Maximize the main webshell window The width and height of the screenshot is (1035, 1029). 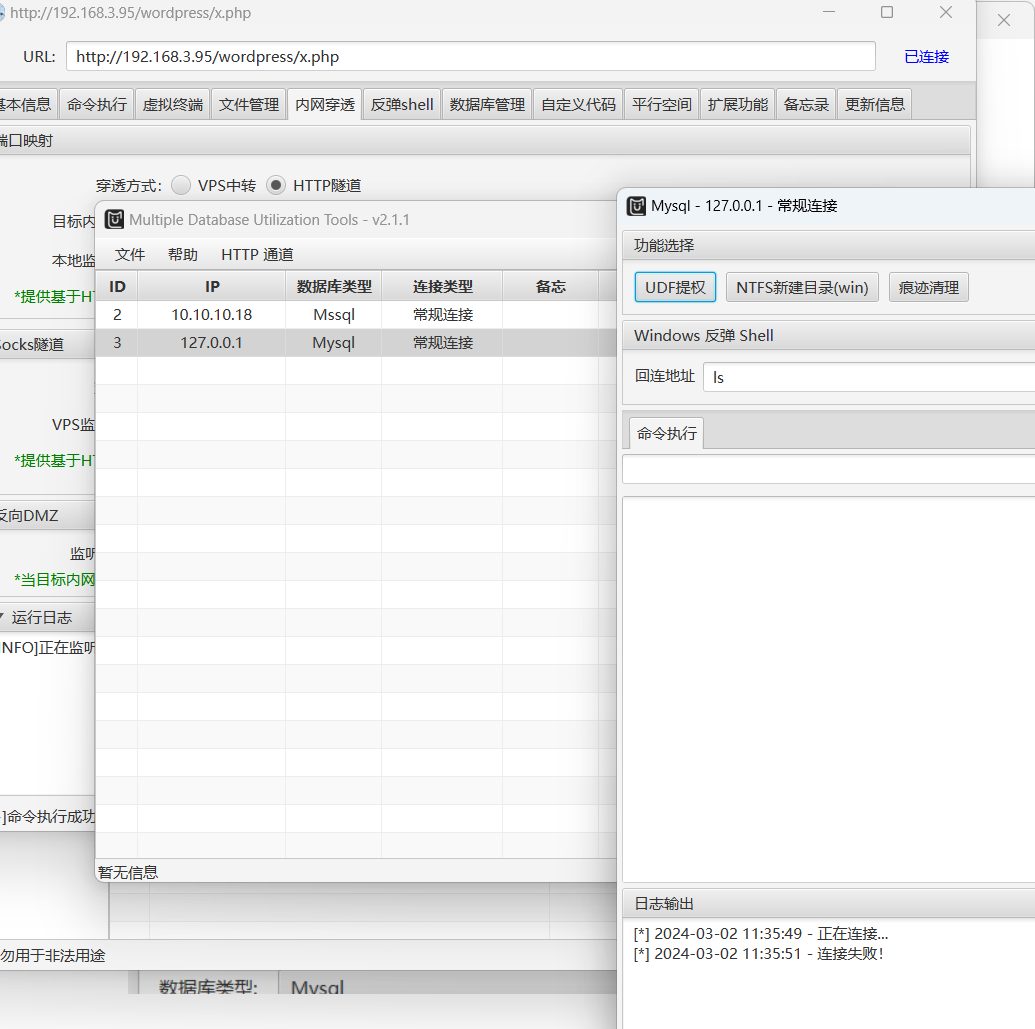point(887,13)
